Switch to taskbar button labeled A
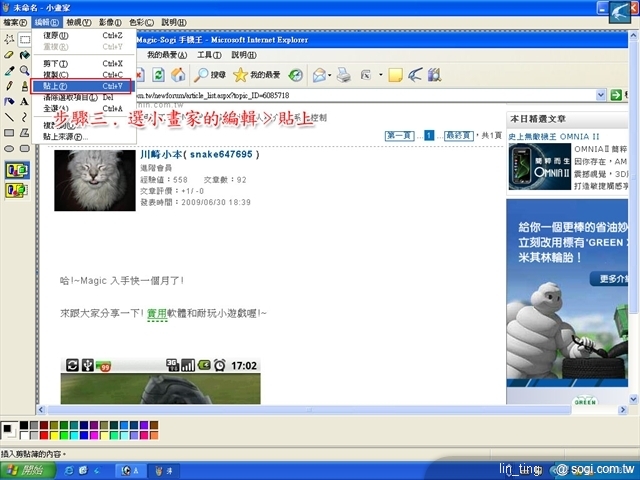 (x=130, y=471)
